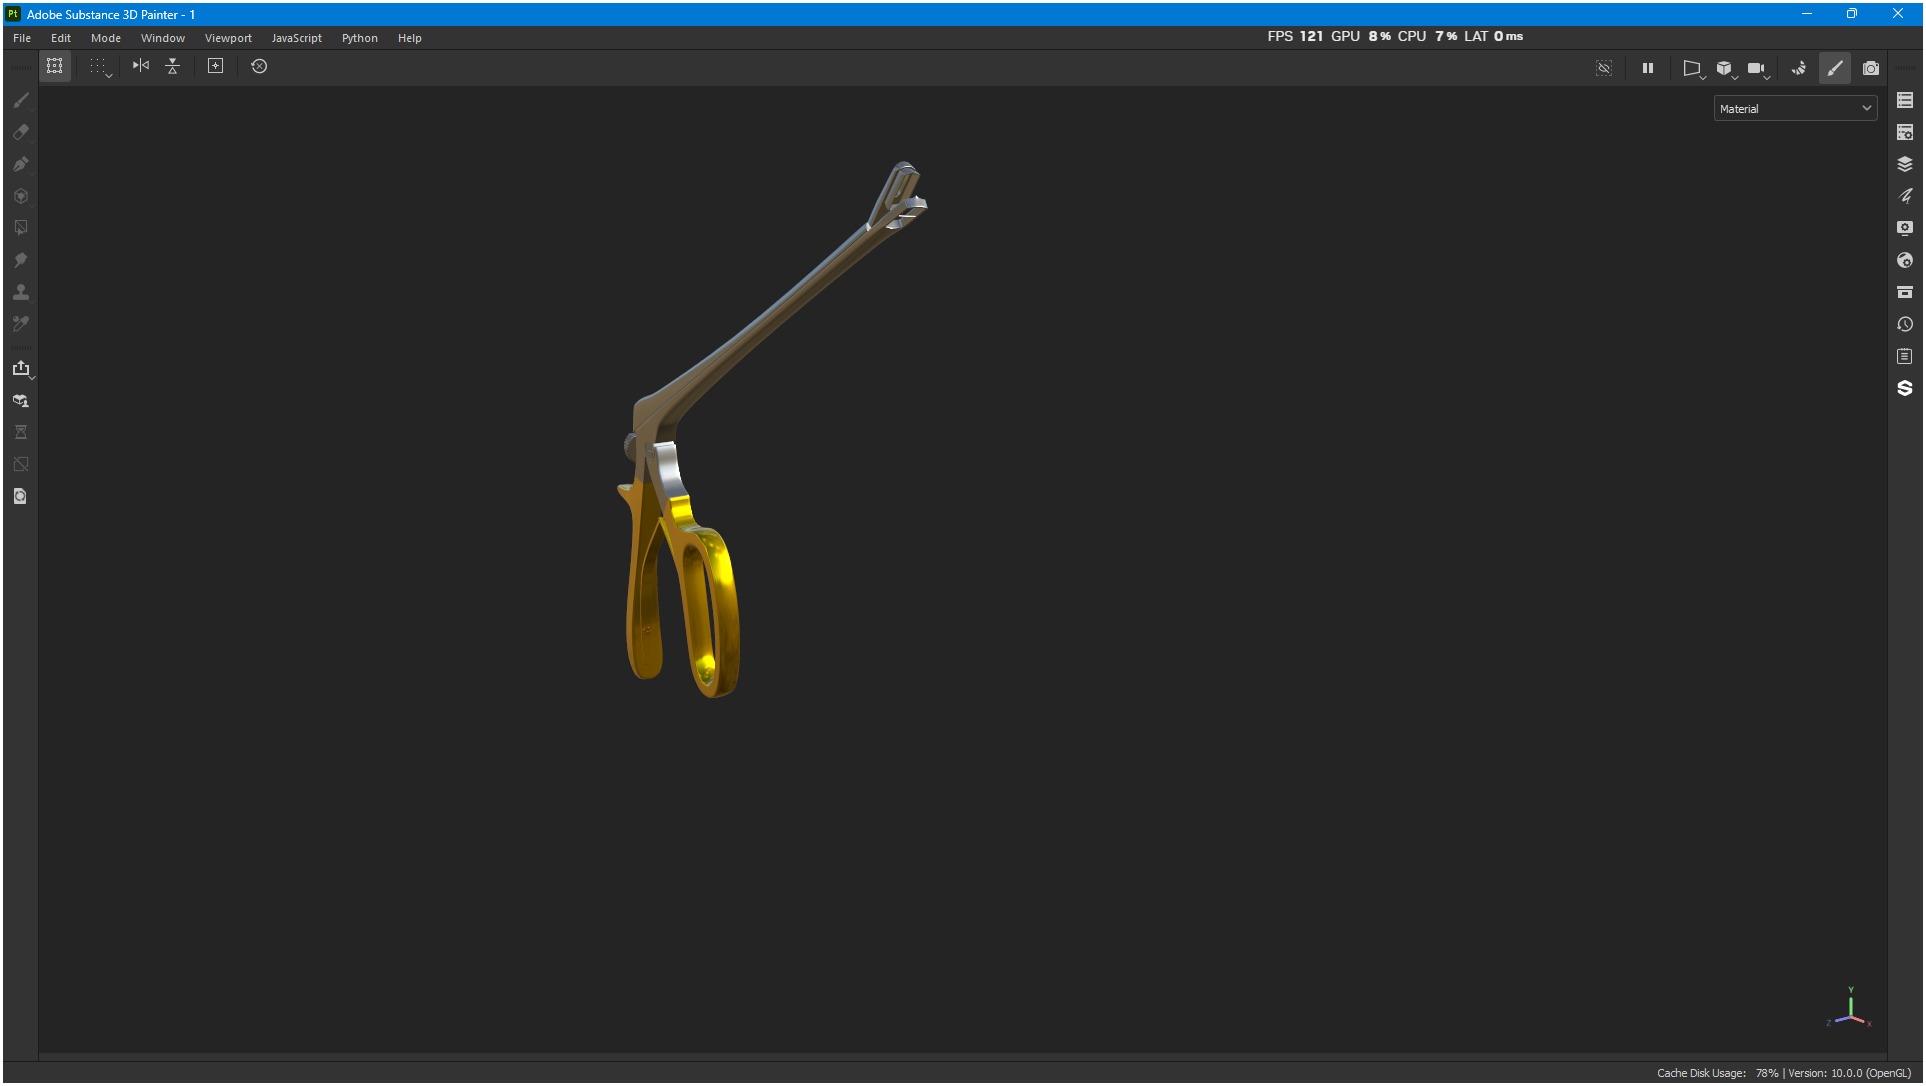The width and height of the screenshot is (1926, 1086).
Task: Open the Shader settings sphere icon
Action: (1904, 260)
